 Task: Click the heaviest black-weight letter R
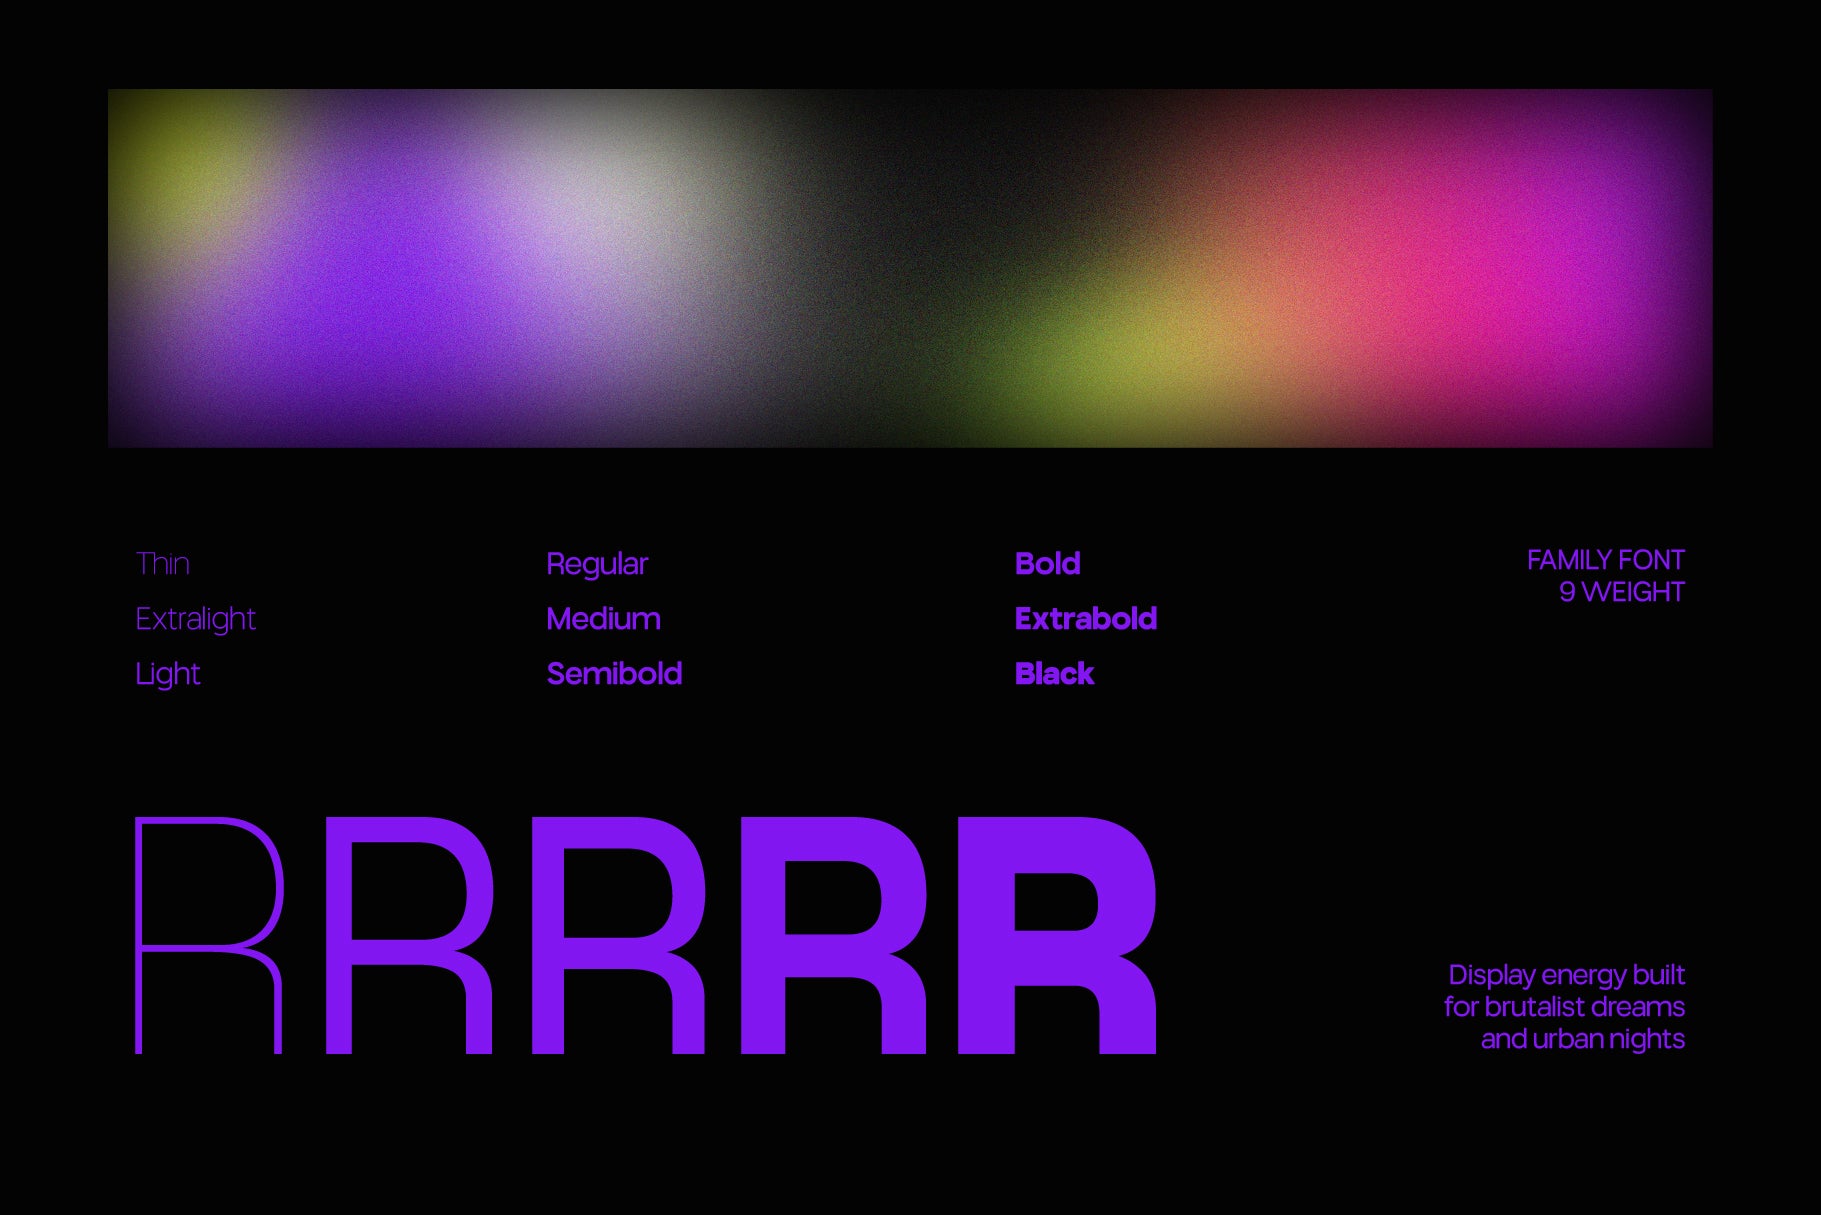(1057, 935)
